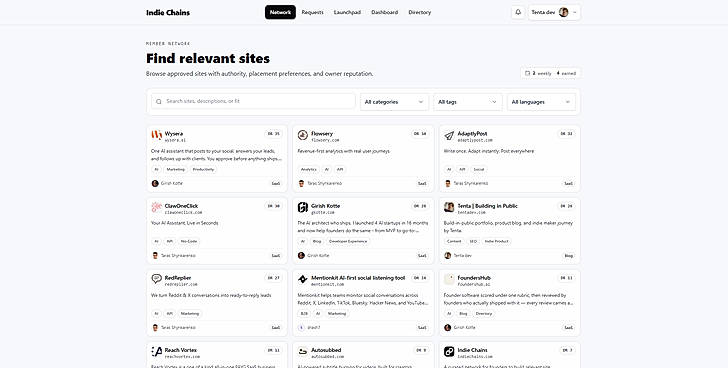Open the Flowsery site title
The image size is (728, 368).
322,134
